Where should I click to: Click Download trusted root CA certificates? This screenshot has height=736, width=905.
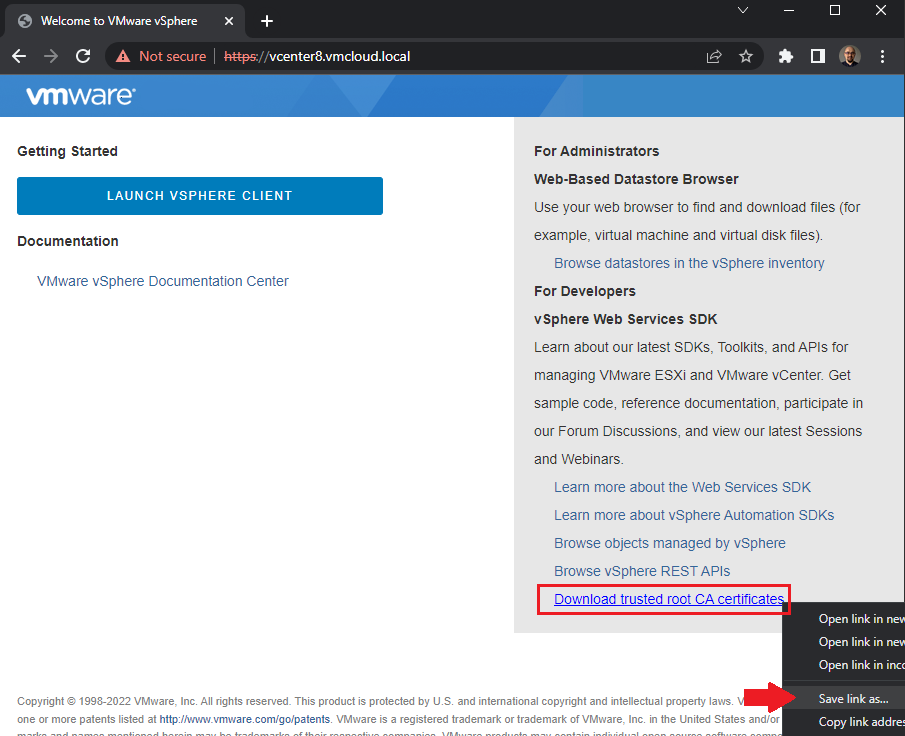[668, 599]
